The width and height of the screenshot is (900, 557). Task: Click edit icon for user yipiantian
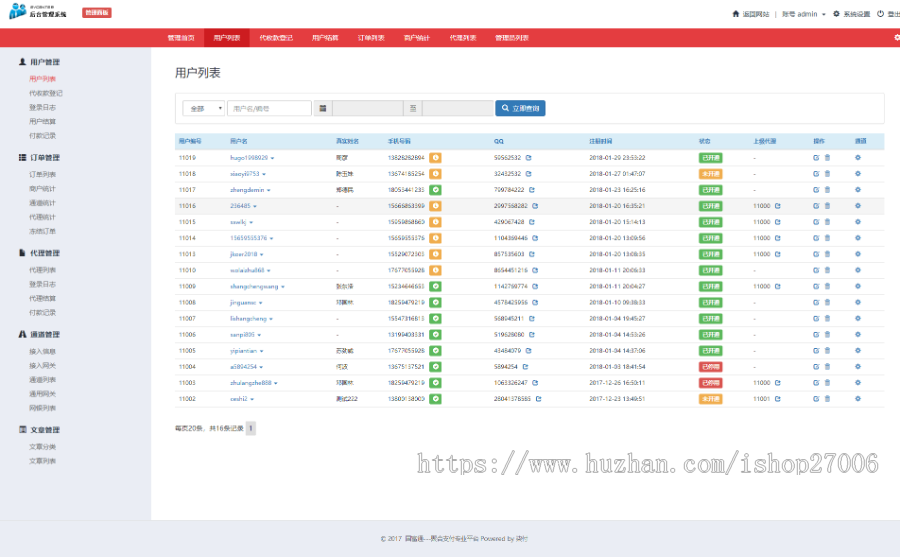(x=816, y=350)
